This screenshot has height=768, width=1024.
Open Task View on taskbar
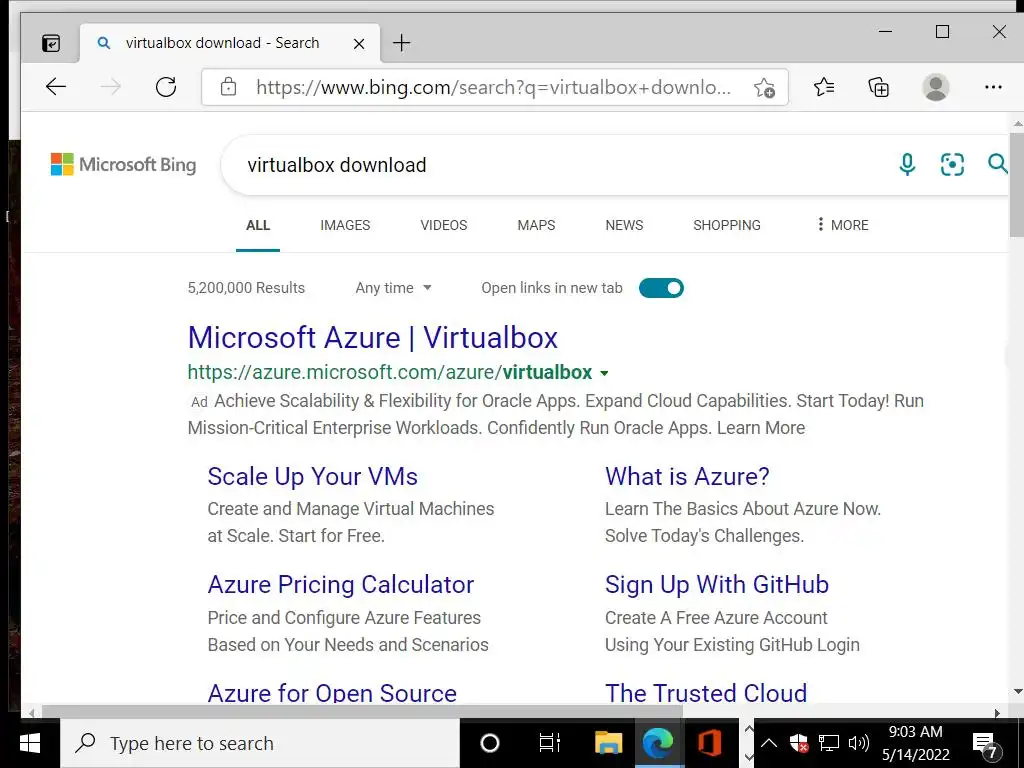click(549, 743)
